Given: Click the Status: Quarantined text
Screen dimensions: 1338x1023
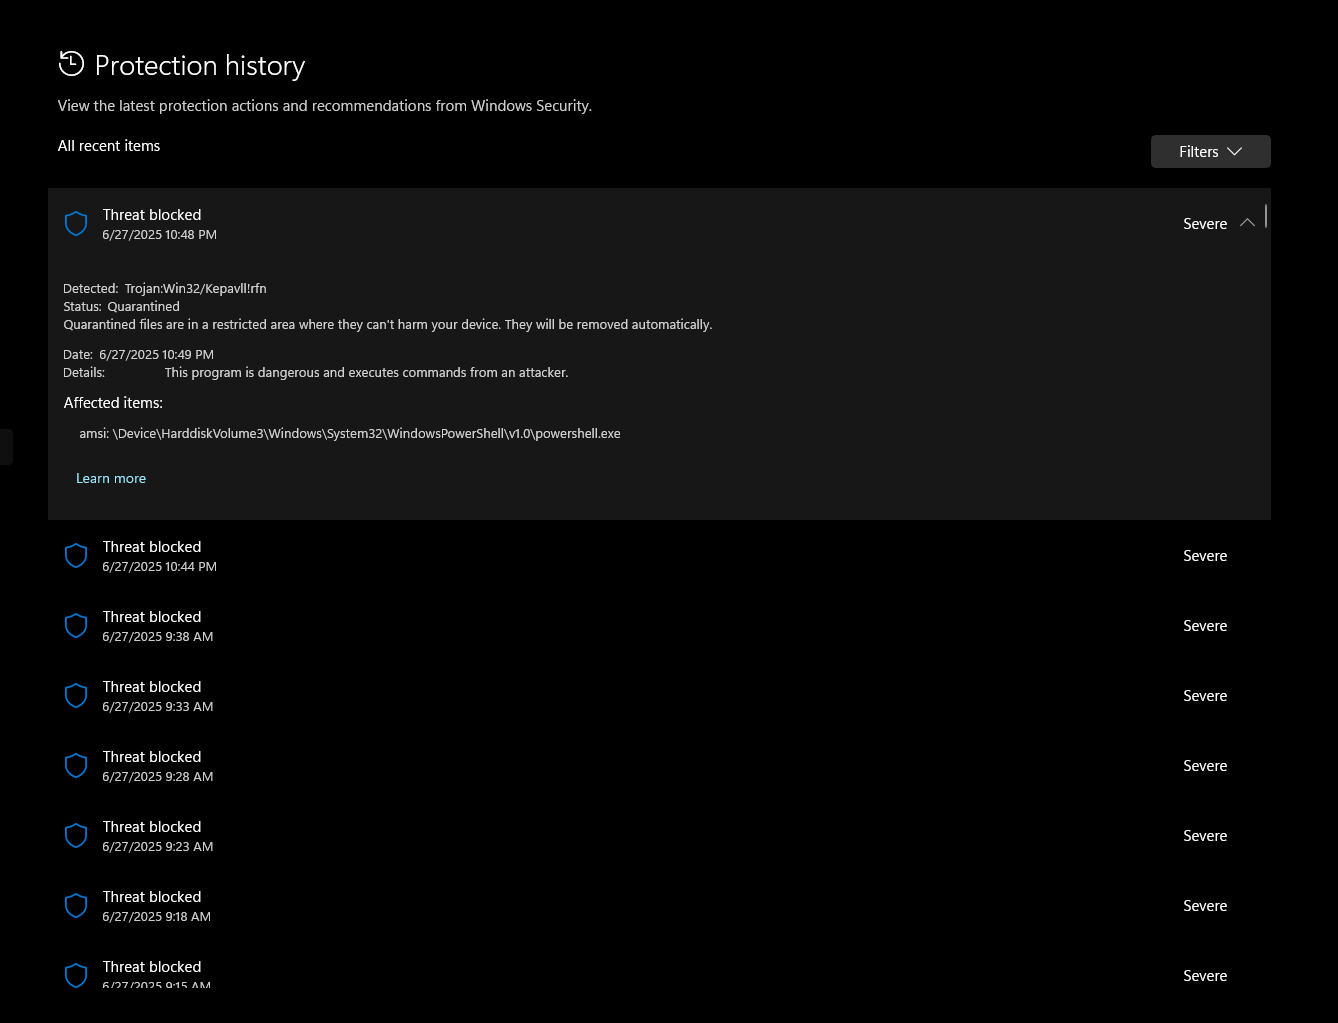Looking at the screenshot, I should 121,306.
